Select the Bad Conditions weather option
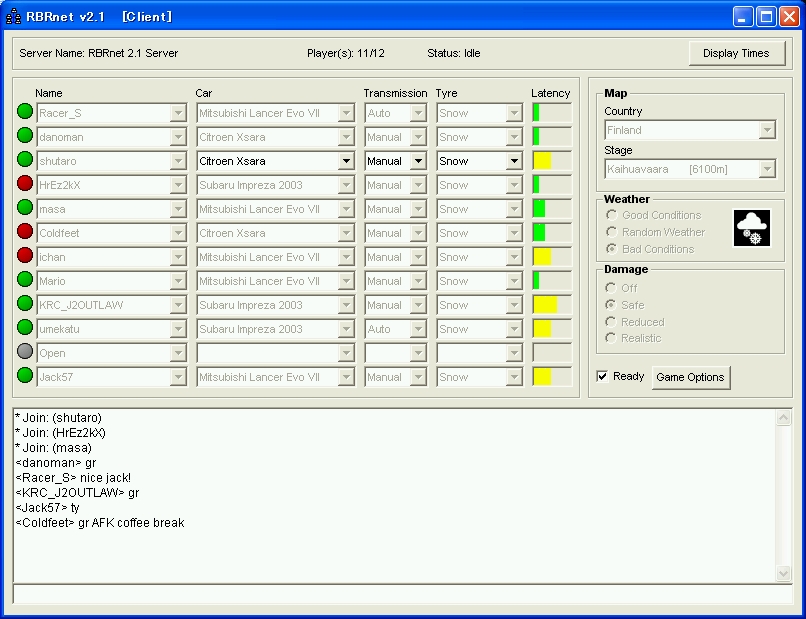The height and width of the screenshot is (619, 806). 611,249
